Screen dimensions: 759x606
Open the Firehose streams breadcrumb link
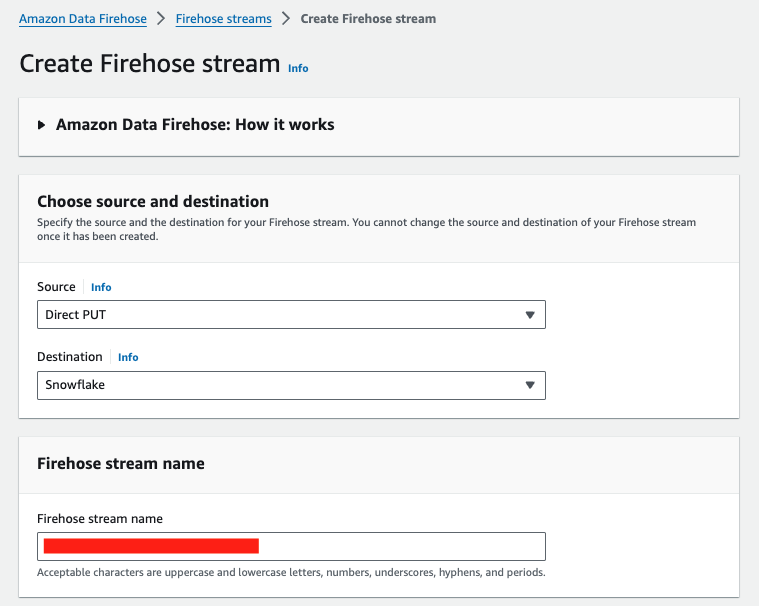point(223,19)
